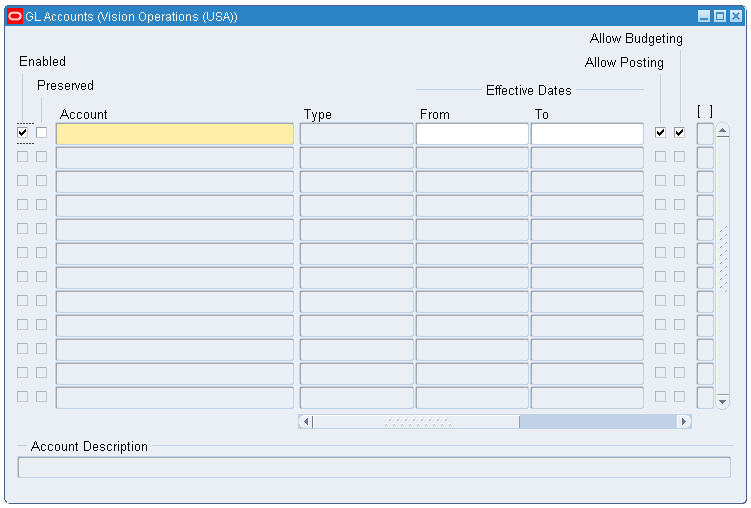Check the Preserved checkbox in first row
This screenshot has height=508, width=751.
tap(42, 133)
